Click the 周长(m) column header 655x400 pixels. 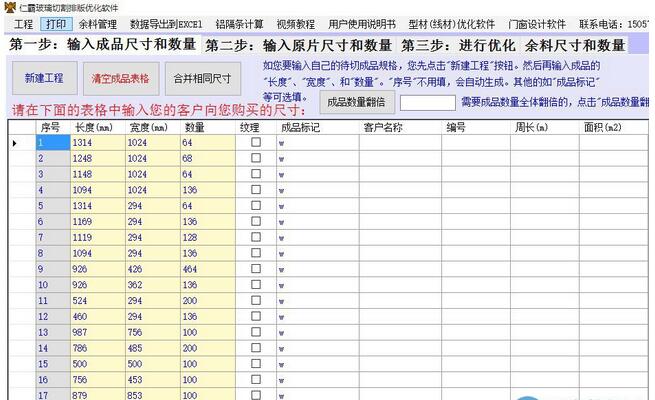pyautogui.click(x=545, y=127)
